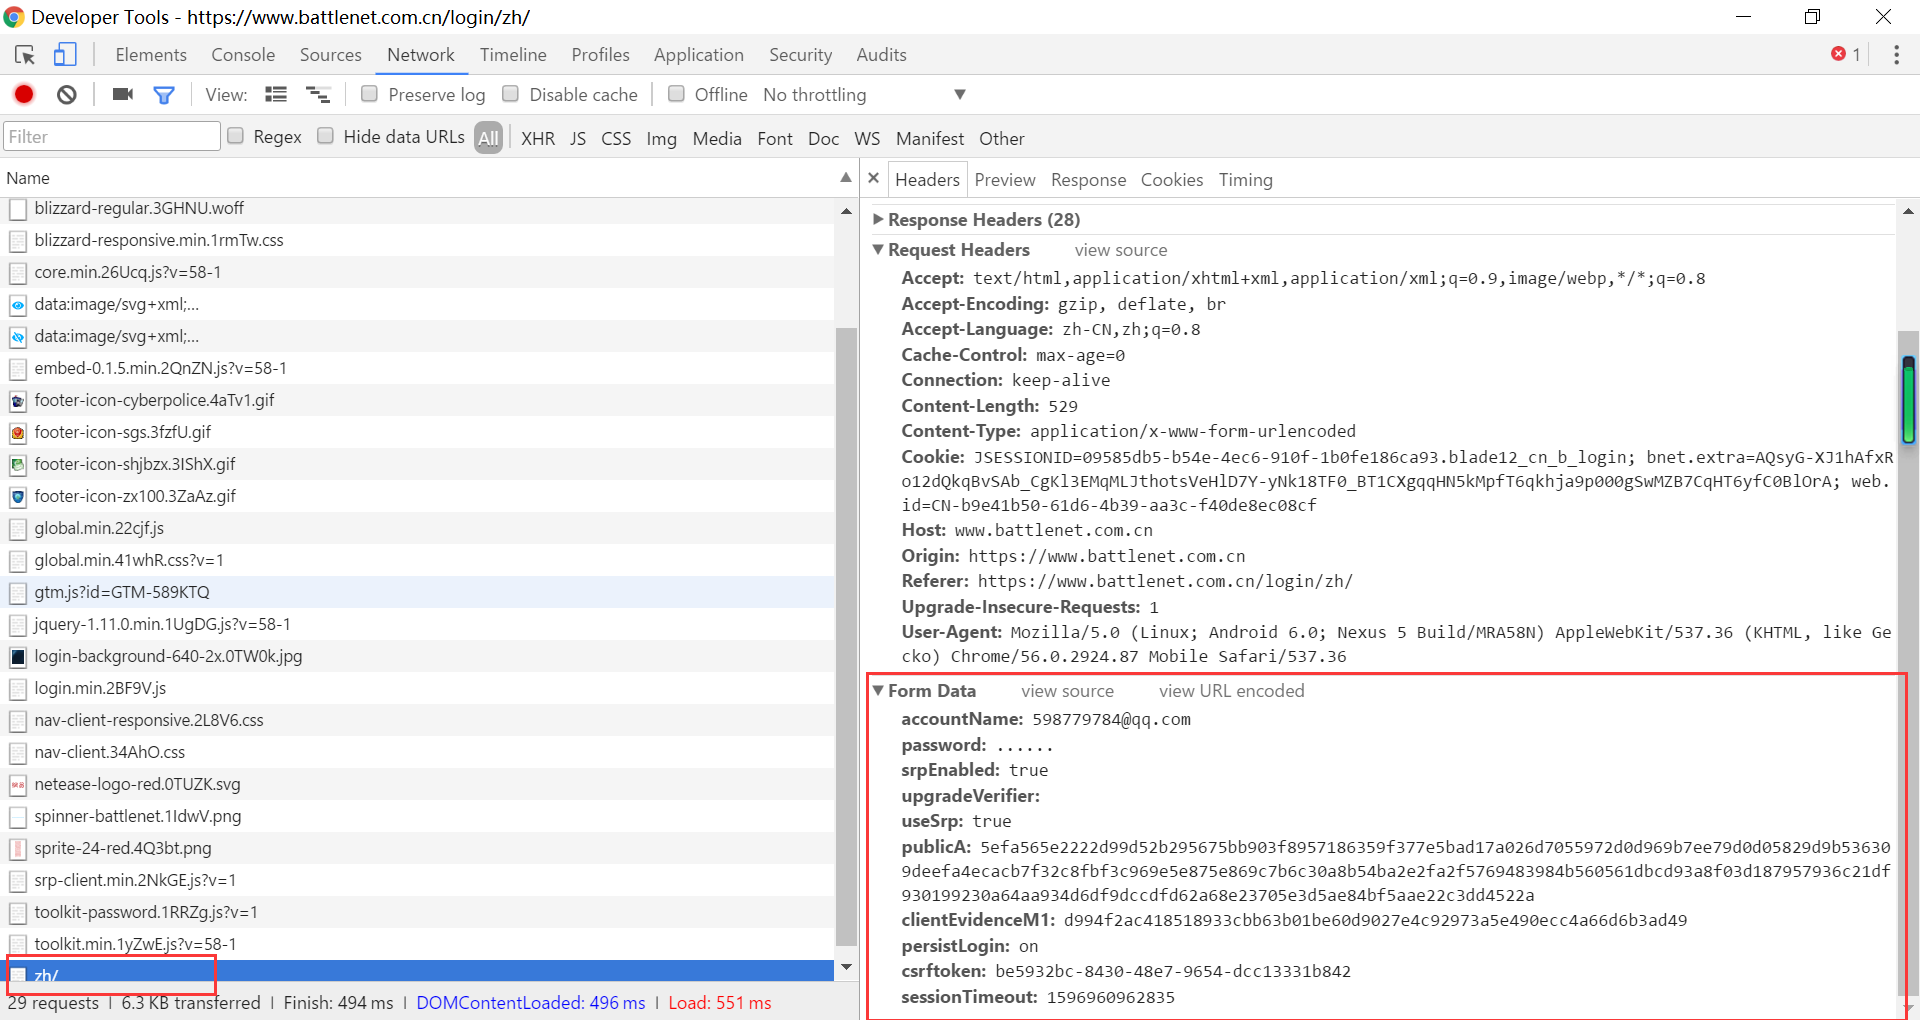
Task: Toggle the filter funnel icon
Action: coord(164,95)
